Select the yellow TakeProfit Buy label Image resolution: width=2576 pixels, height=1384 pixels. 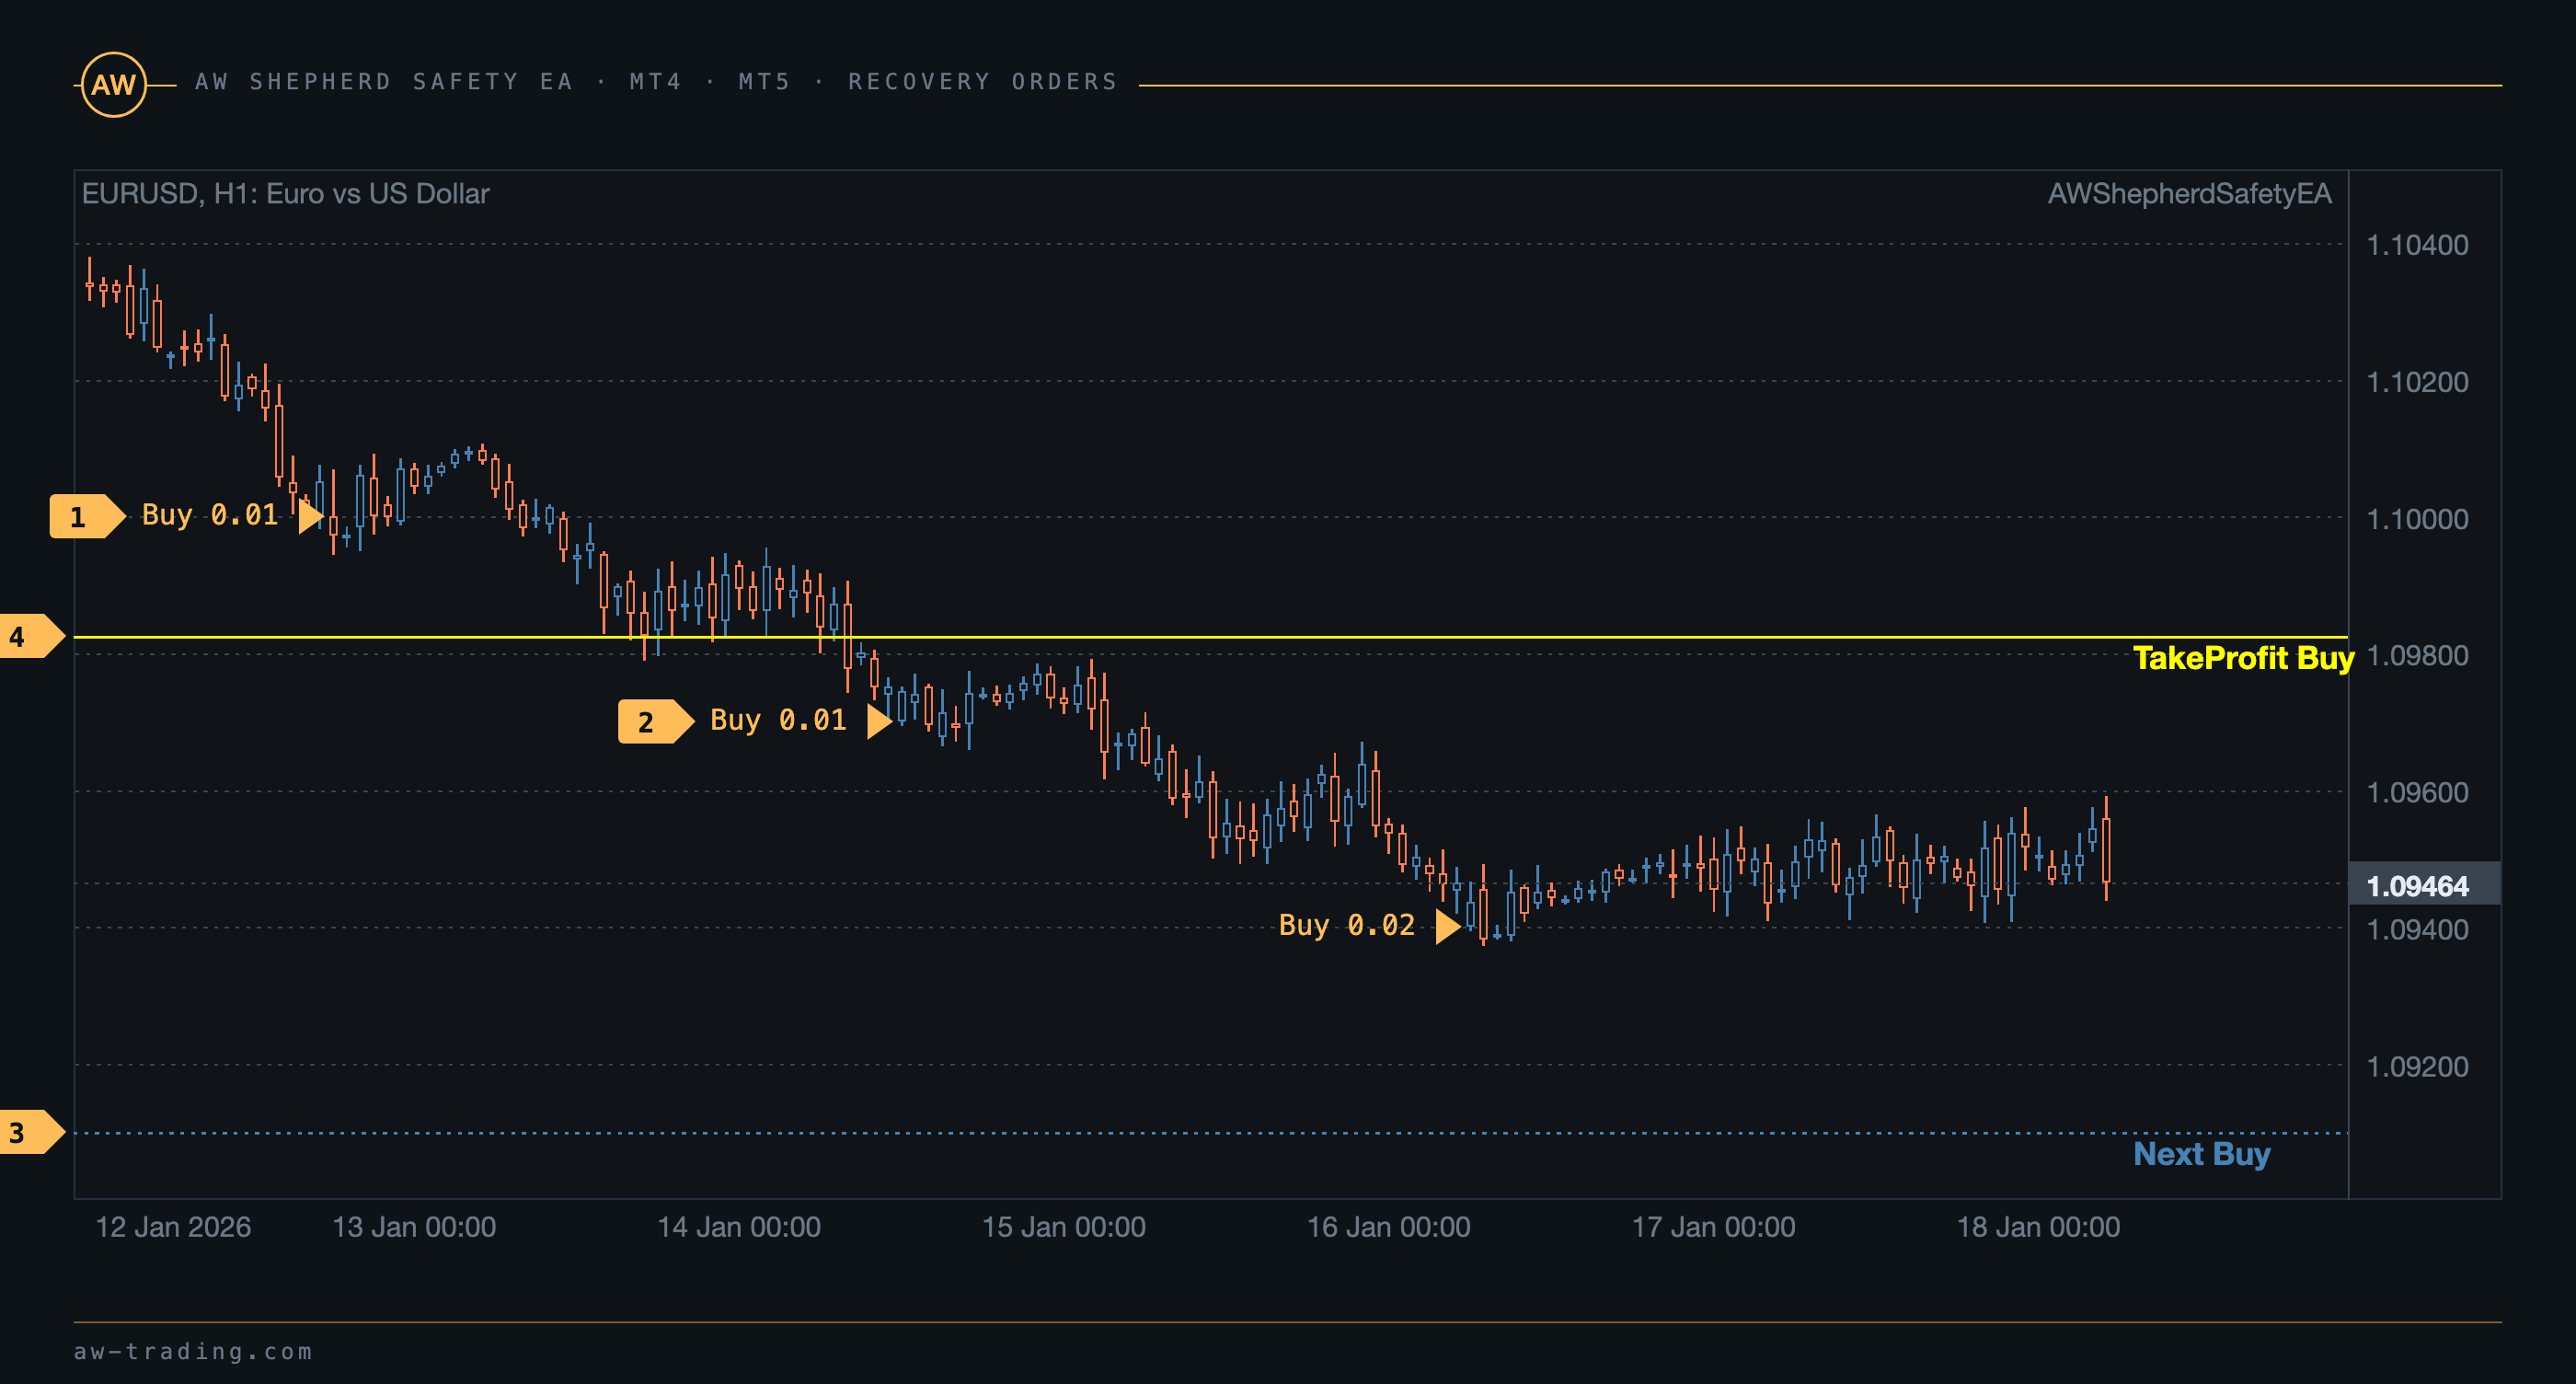[x=2243, y=658]
